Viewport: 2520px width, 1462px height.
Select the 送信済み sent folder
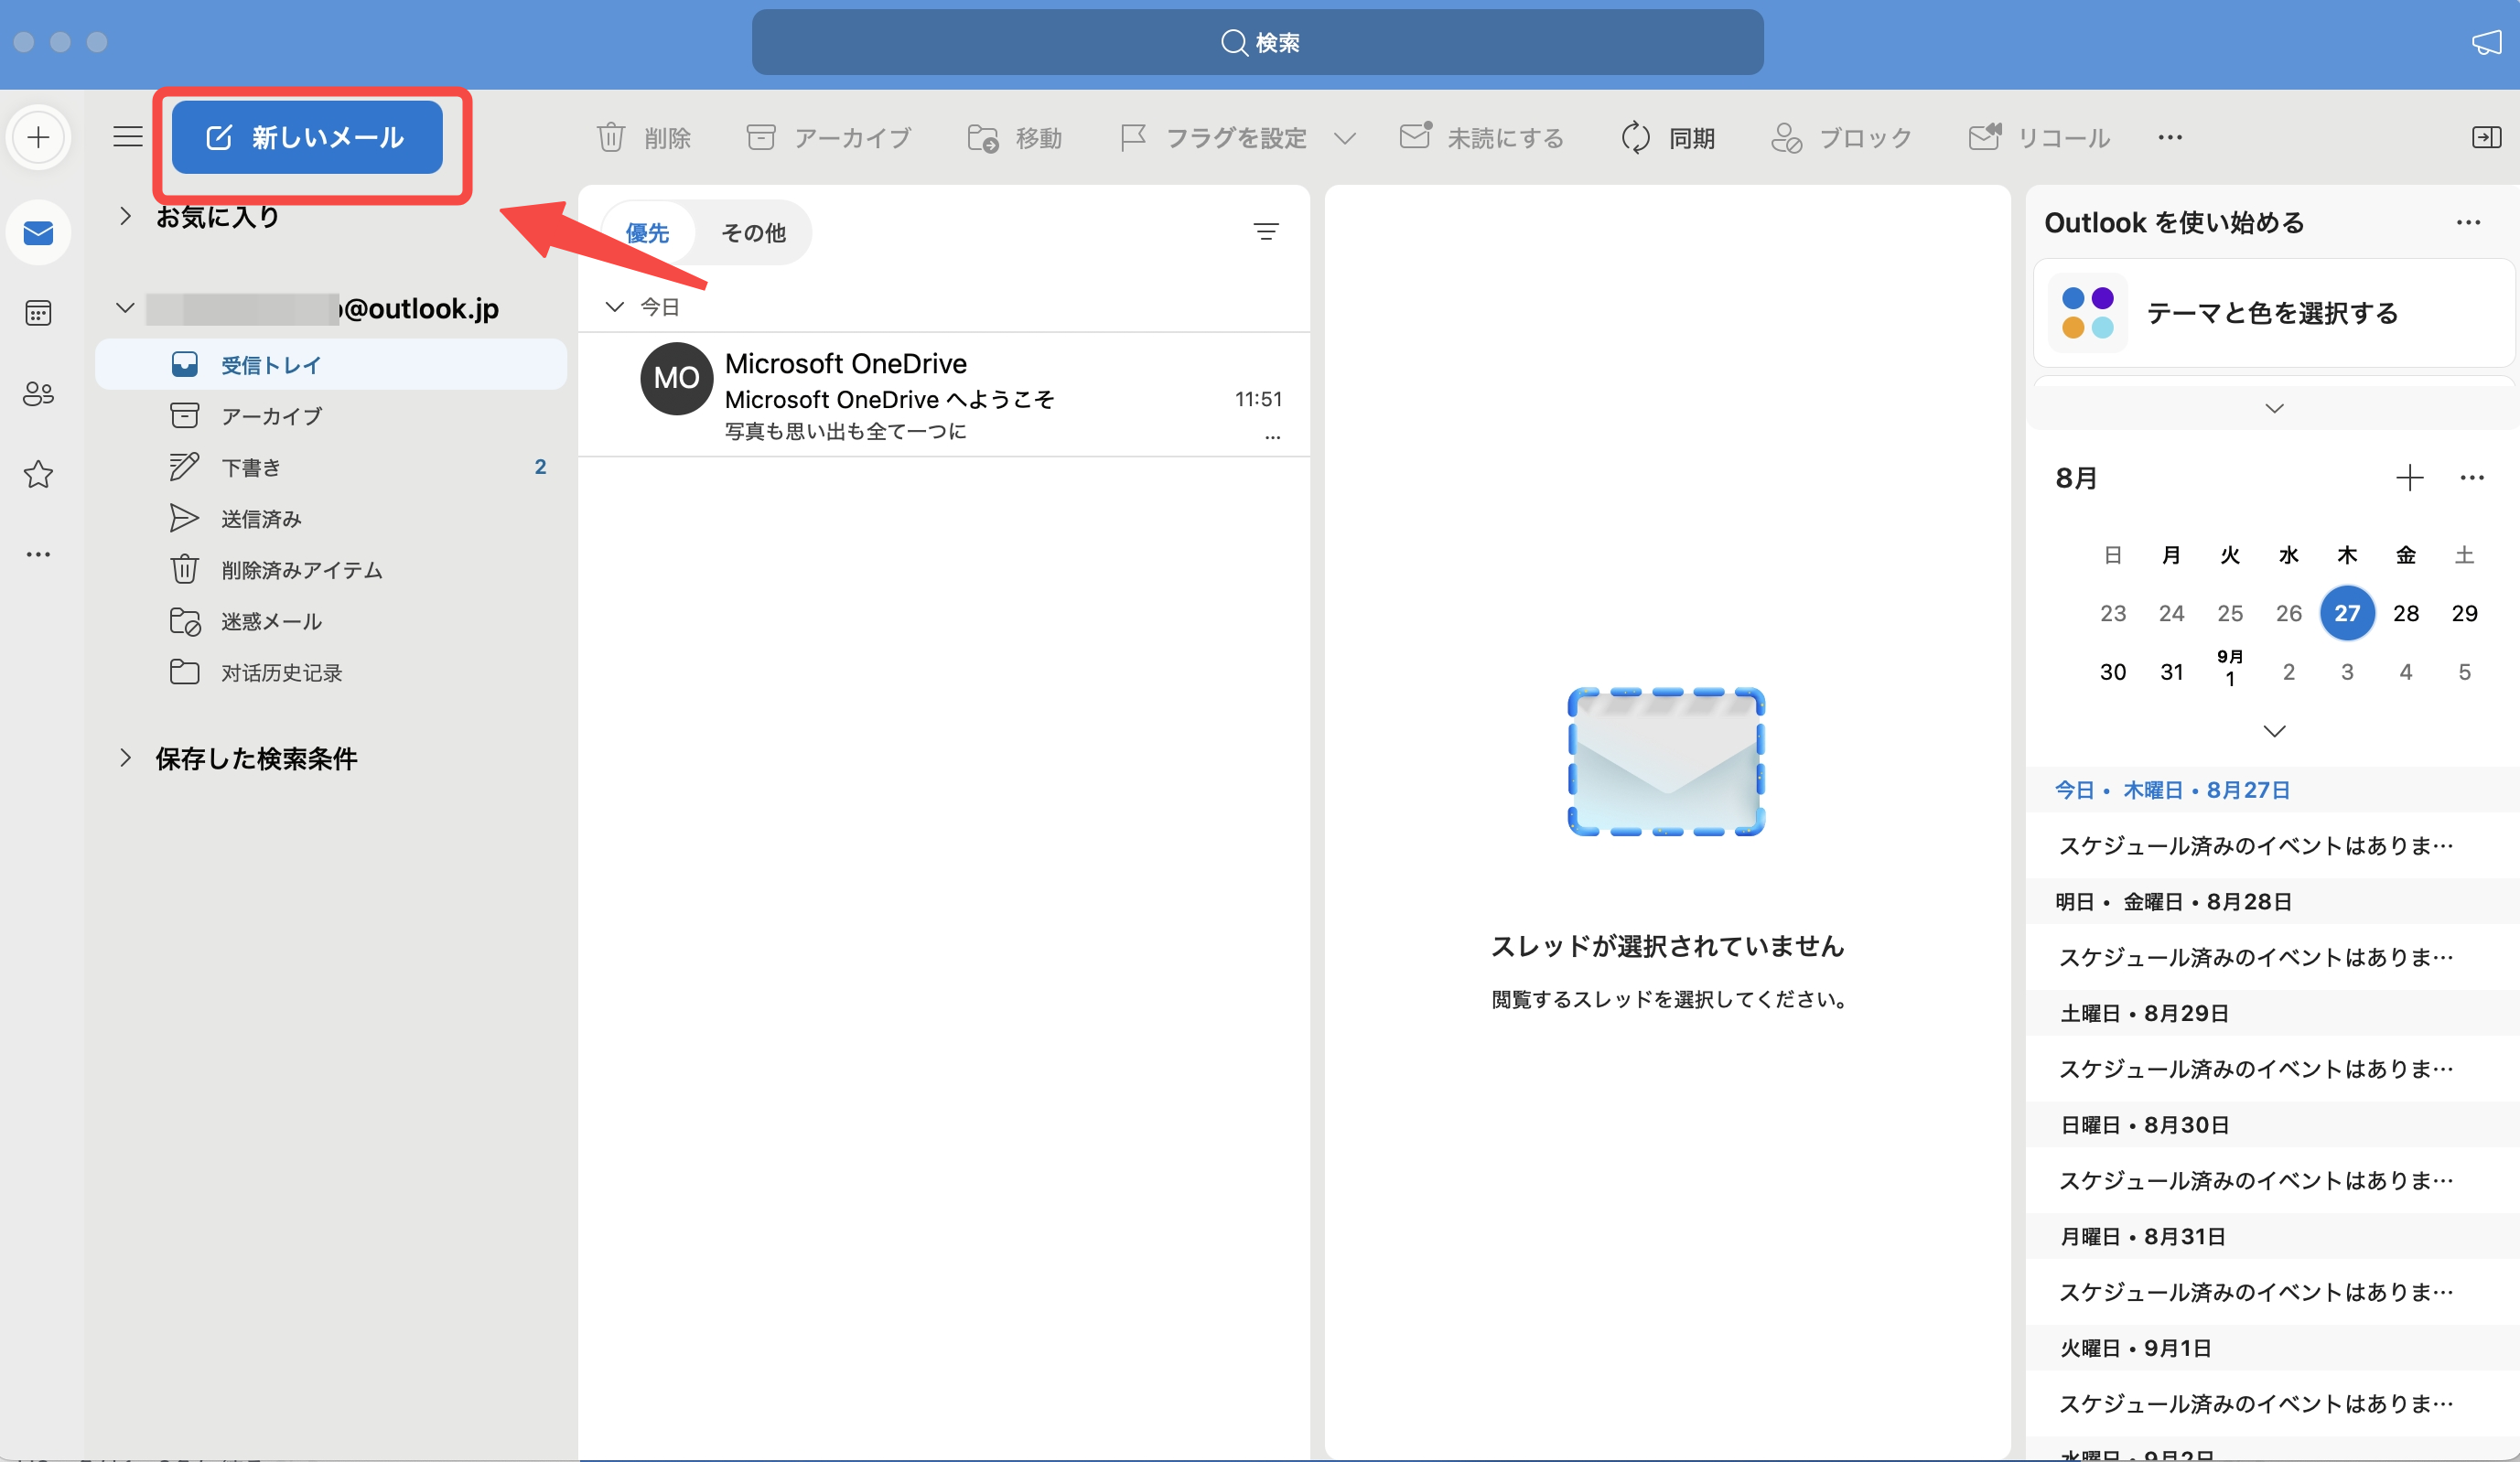coord(331,518)
